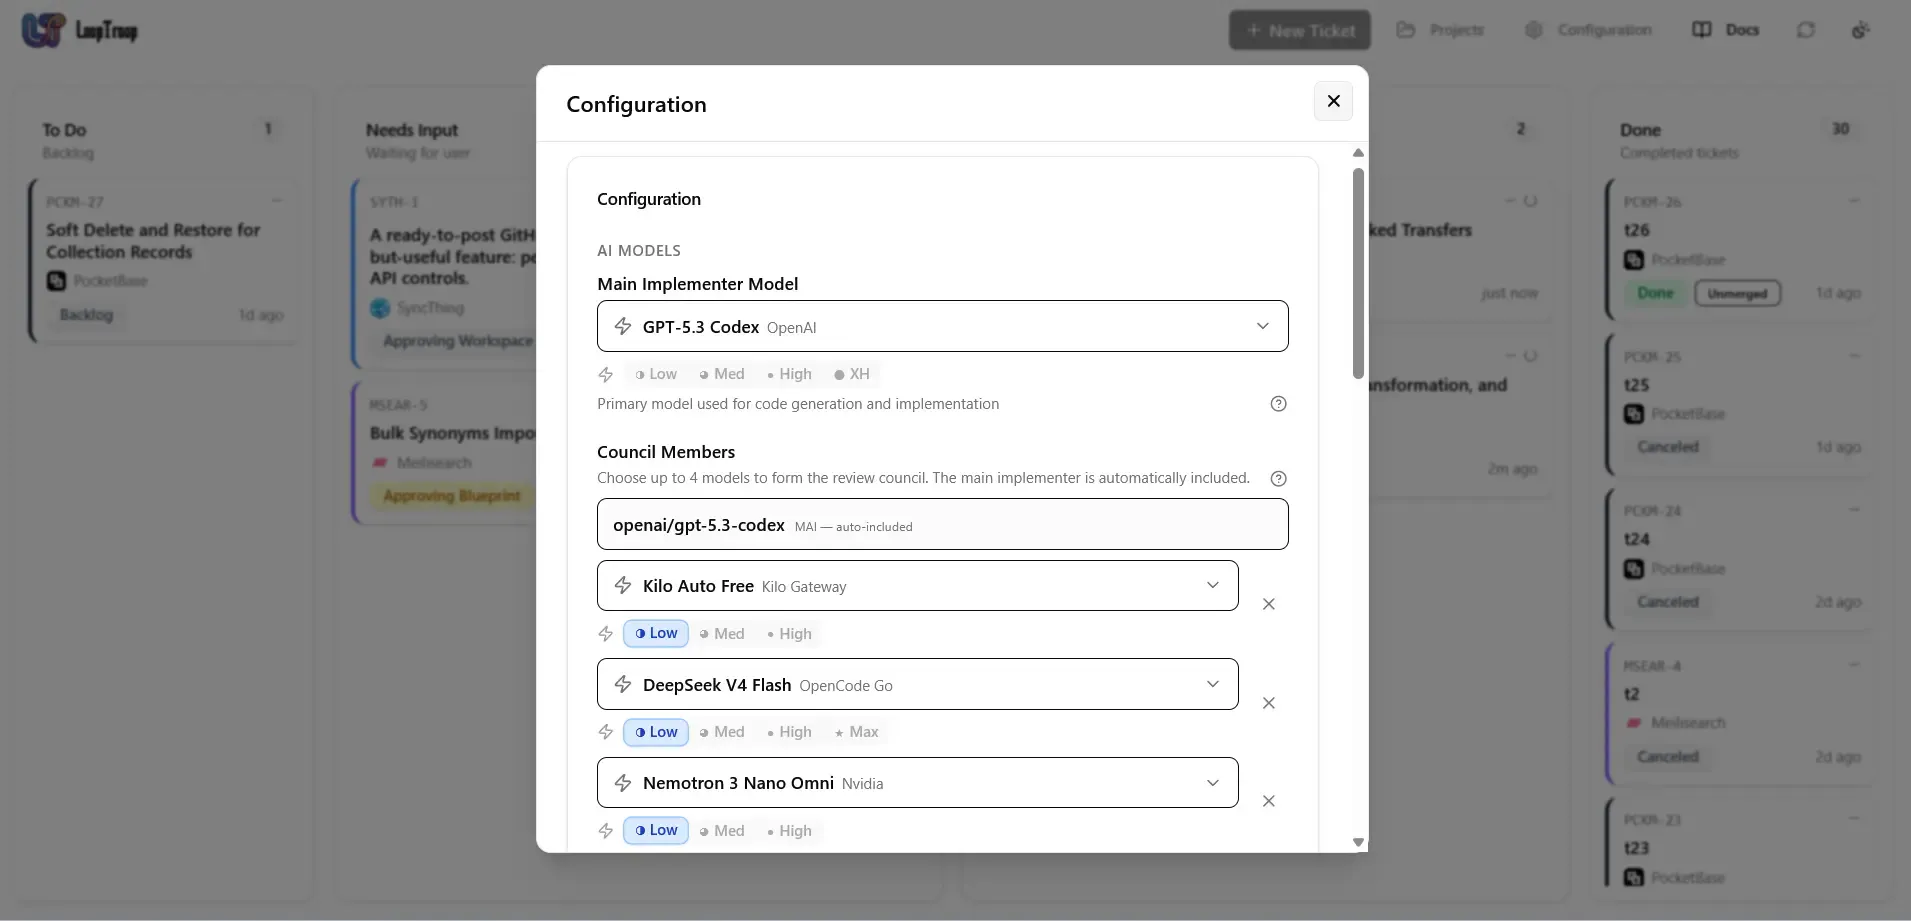This screenshot has height=921, width=1911.
Task: Click the dialog vertical scrollbar thumb
Action: [x=1358, y=273]
